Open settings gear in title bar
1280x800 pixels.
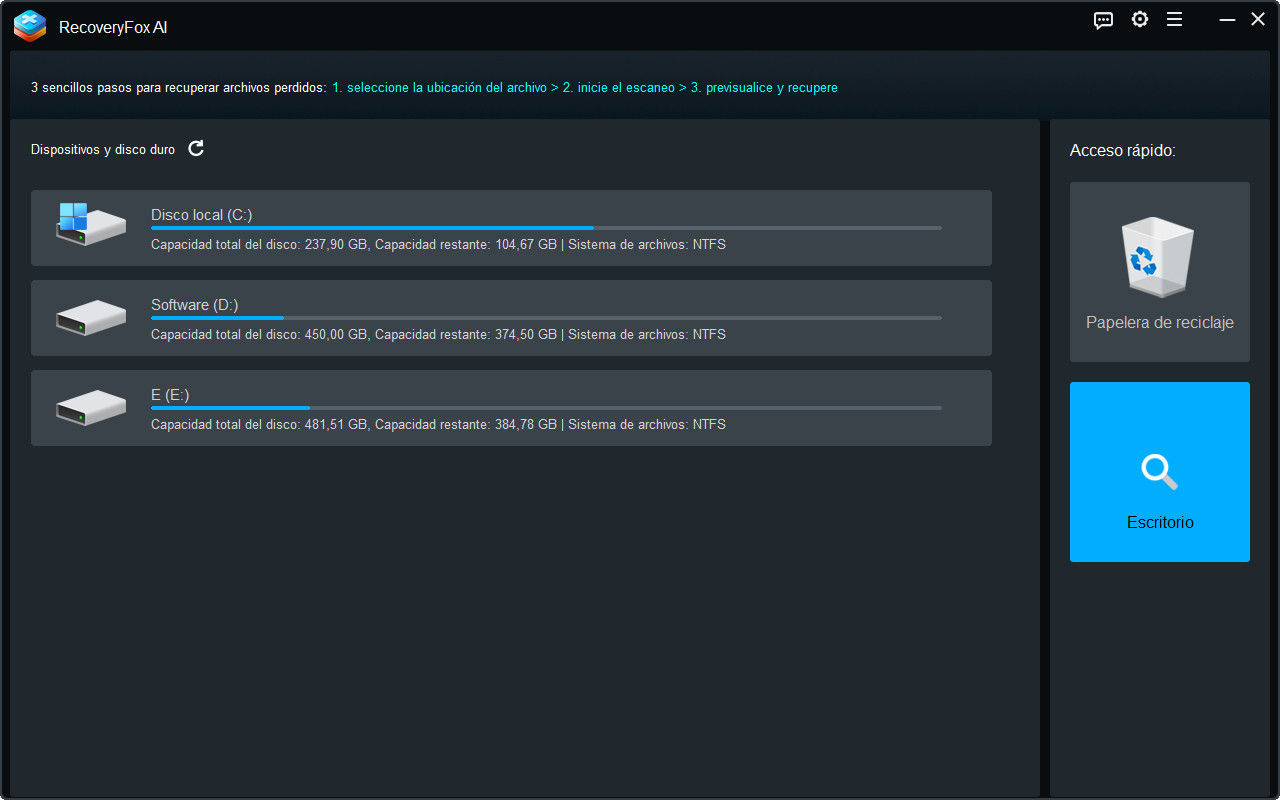[1140, 20]
